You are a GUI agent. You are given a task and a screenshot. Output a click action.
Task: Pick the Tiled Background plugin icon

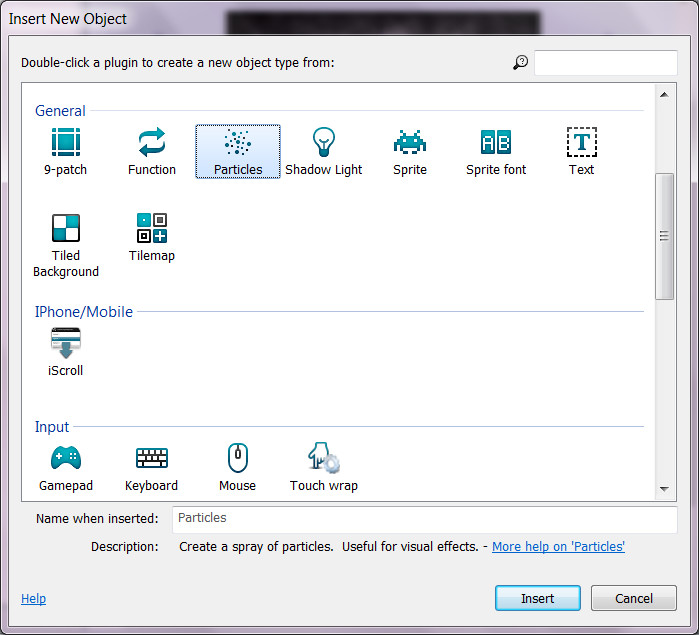click(66, 228)
